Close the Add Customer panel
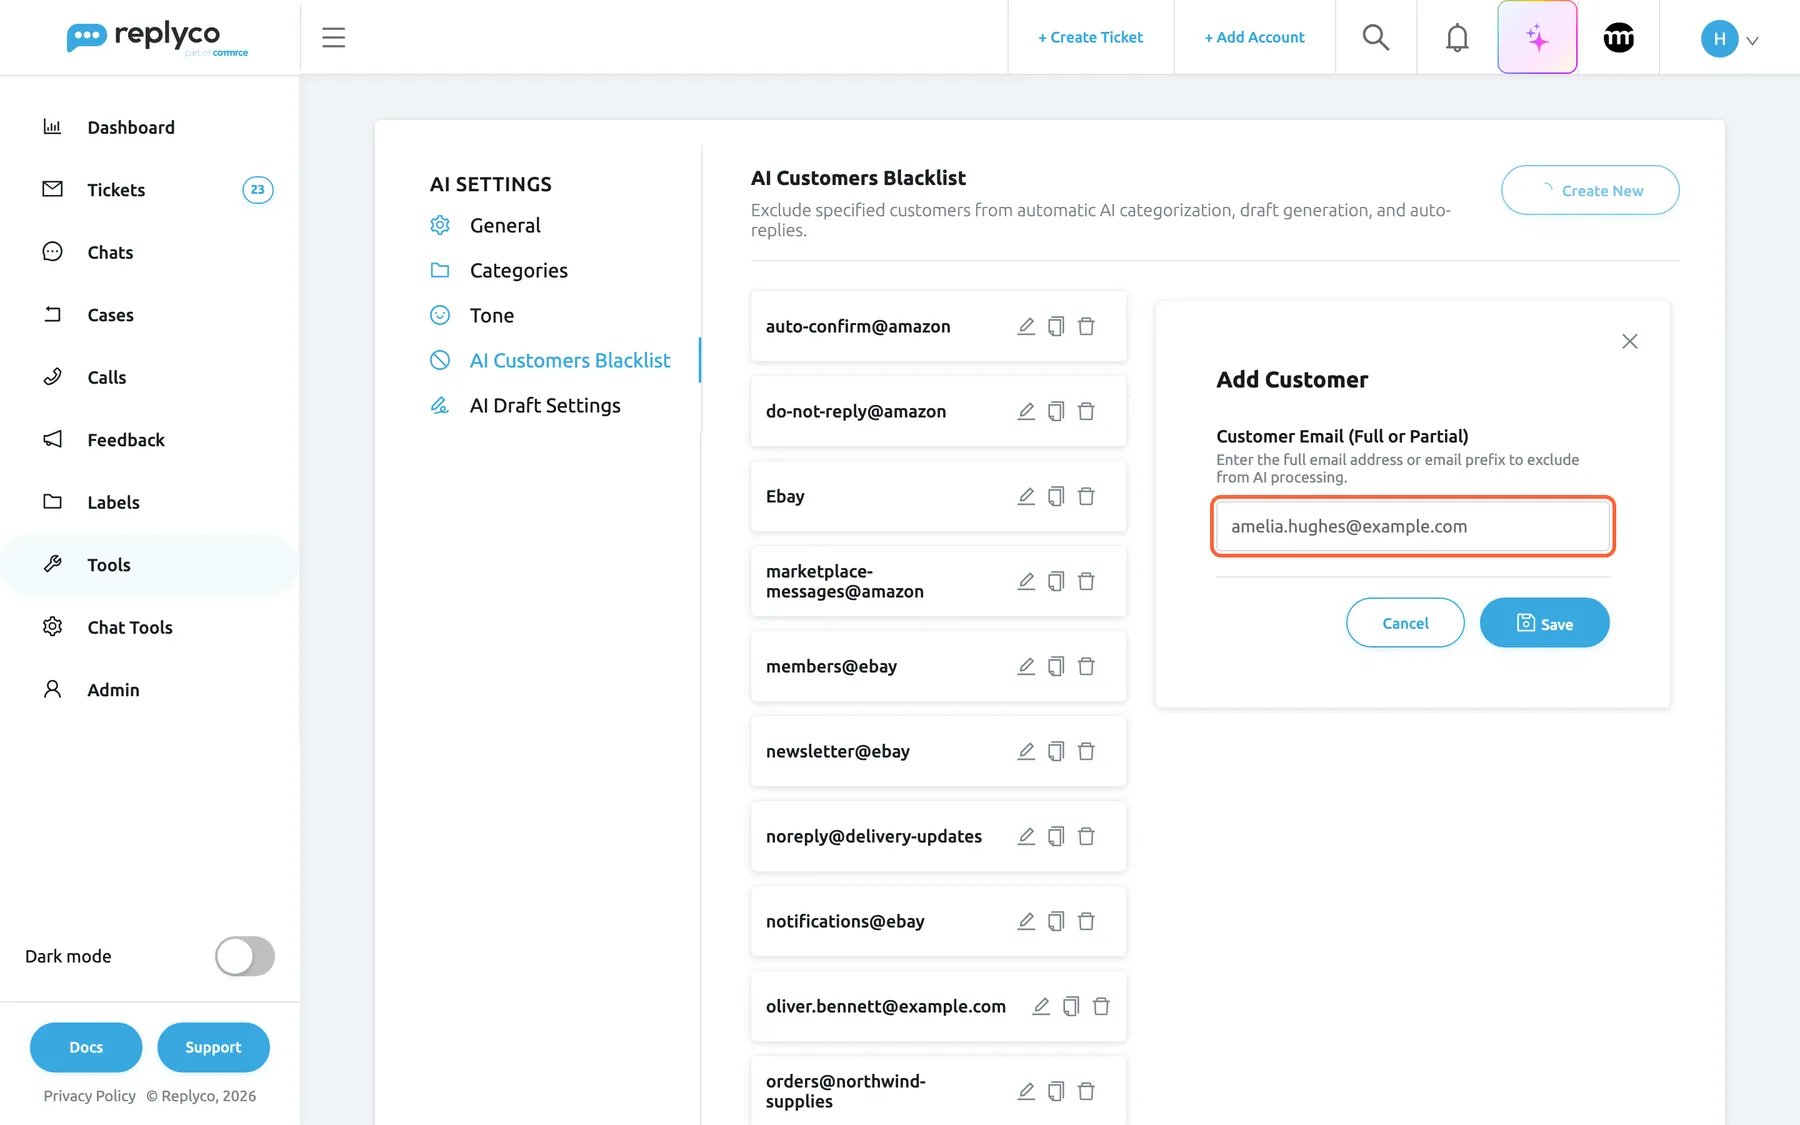The image size is (1800, 1125). (x=1629, y=341)
